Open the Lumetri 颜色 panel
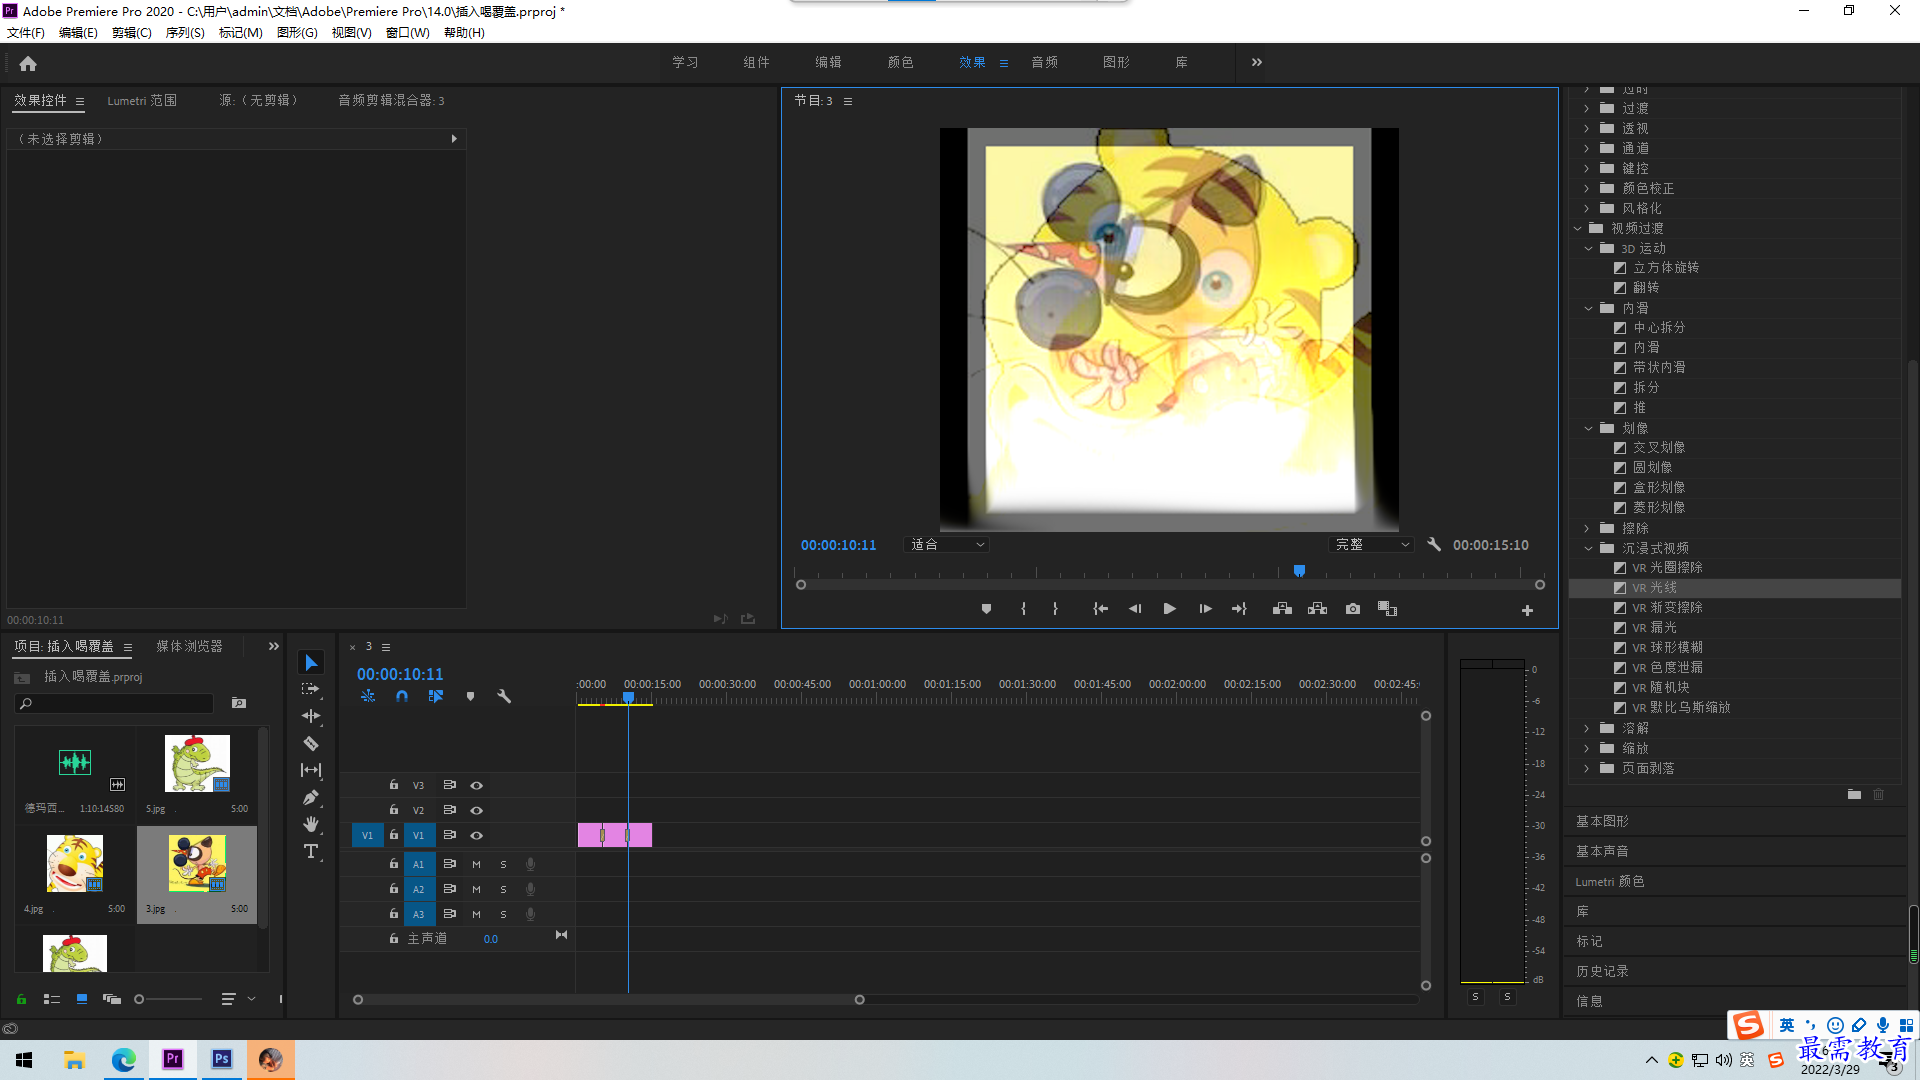The width and height of the screenshot is (1920, 1080). click(1610, 881)
